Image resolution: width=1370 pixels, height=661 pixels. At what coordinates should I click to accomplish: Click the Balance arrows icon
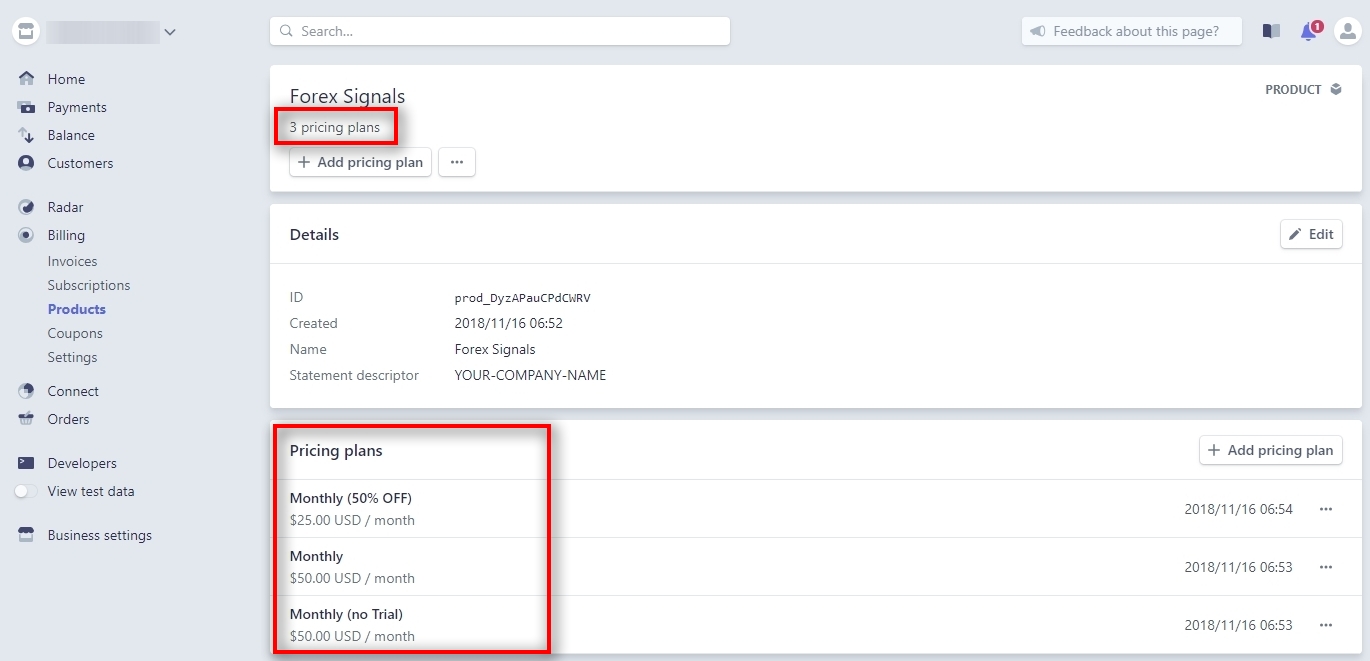pyautogui.click(x=27, y=135)
